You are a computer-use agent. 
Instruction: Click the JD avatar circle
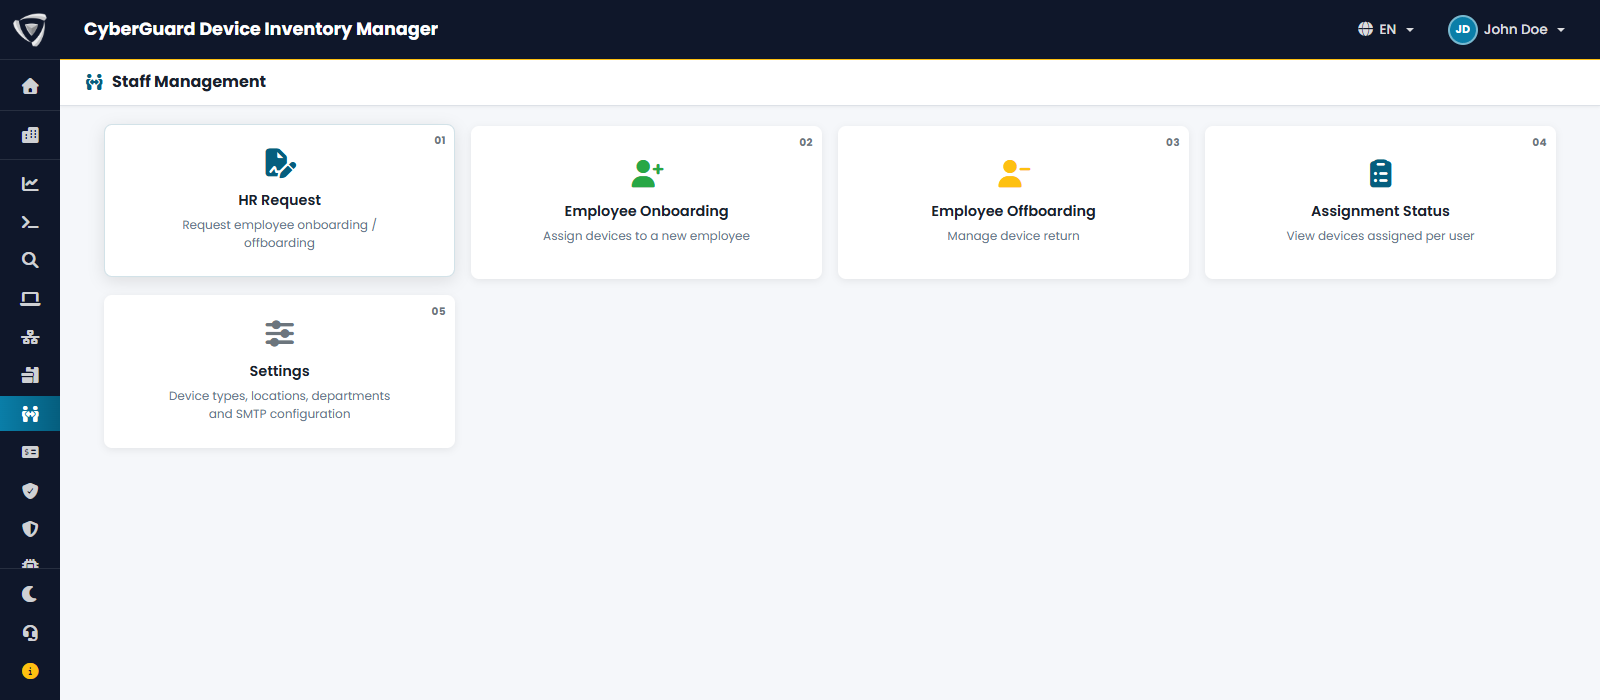point(1463,30)
